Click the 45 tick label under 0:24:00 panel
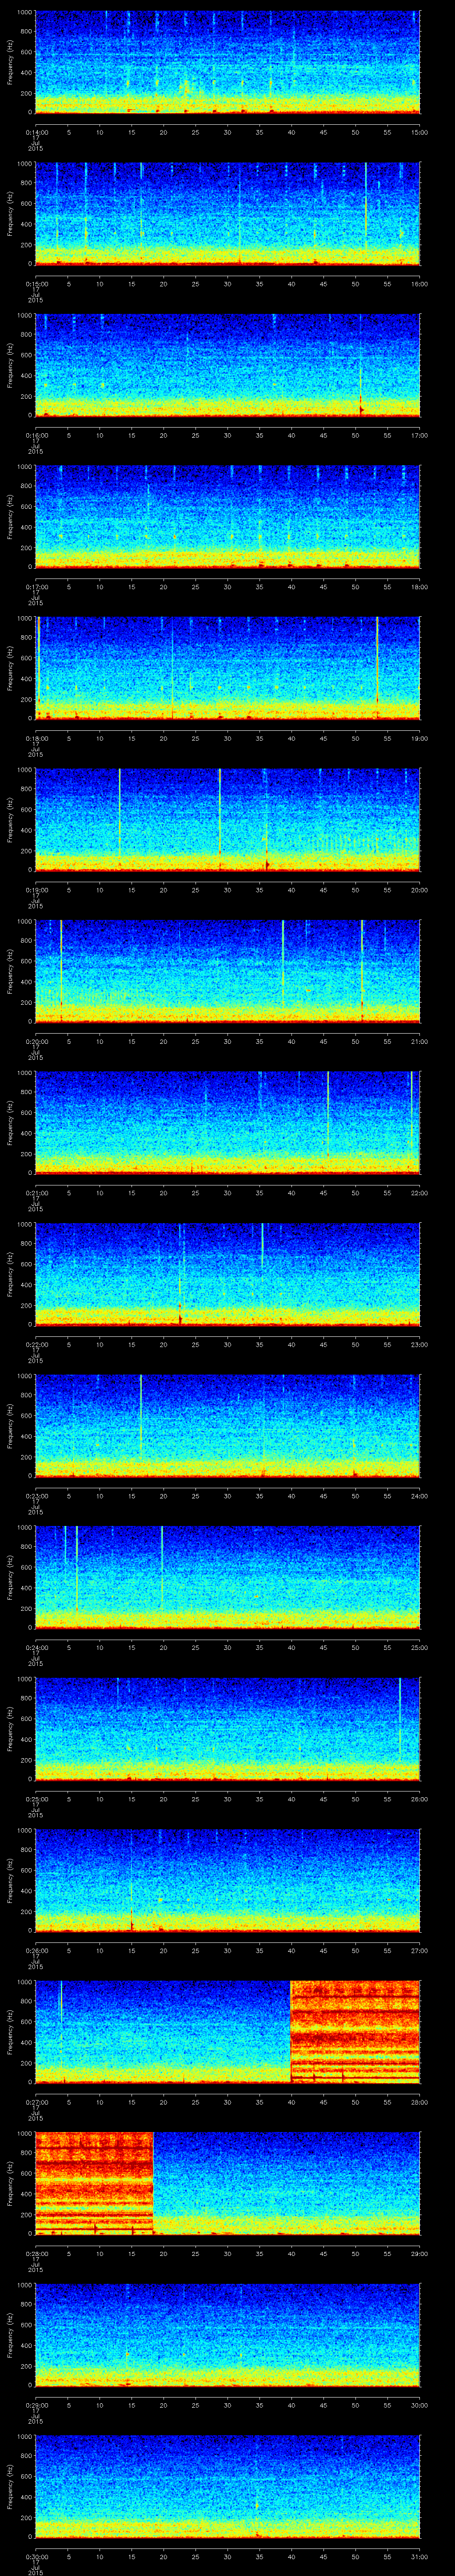The width and height of the screenshot is (455, 2576). [323, 1648]
